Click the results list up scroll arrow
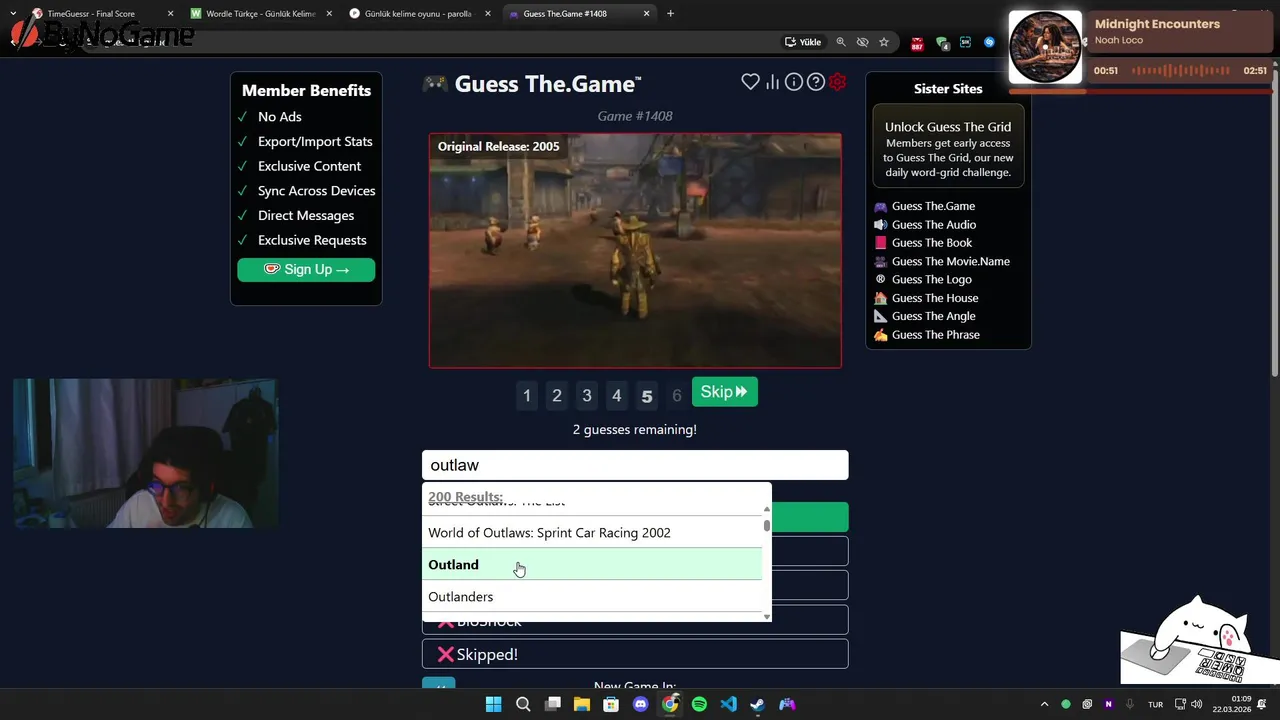Image resolution: width=1280 pixels, height=720 pixels. [x=767, y=510]
